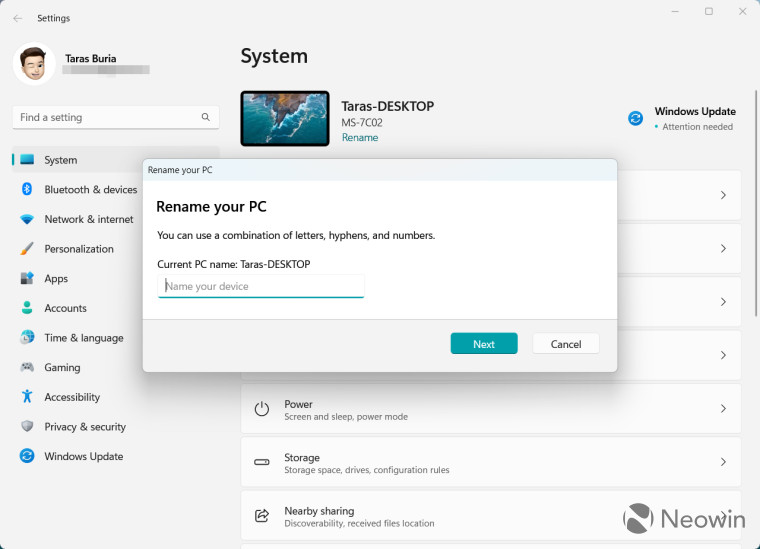Go to Privacy & security label
Viewport: 760px width, 549px height.
click(85, 426)
